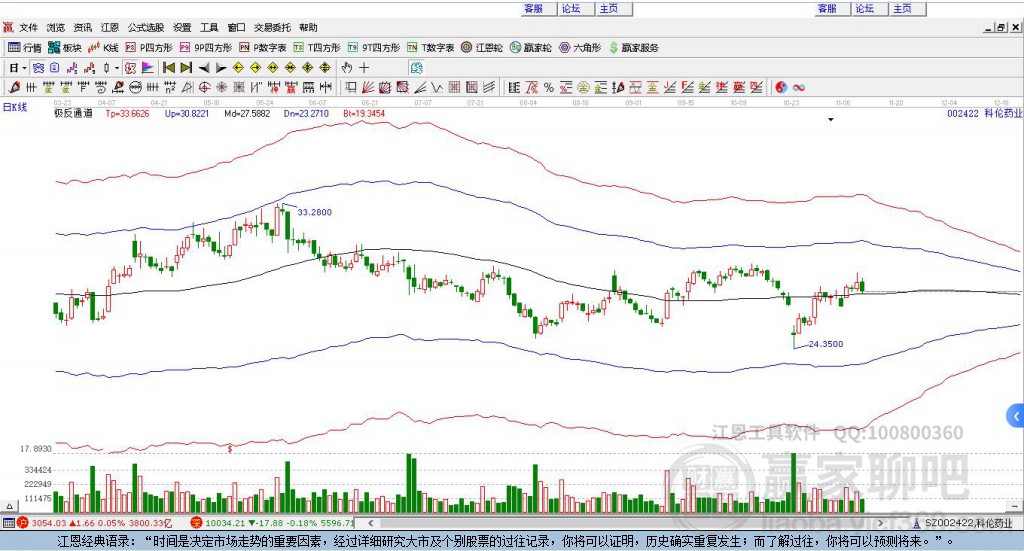The width and height of the screenshot is (1024, 551).
Task: Jump to first bar with skip-back arrow
Action: point(168,68)
